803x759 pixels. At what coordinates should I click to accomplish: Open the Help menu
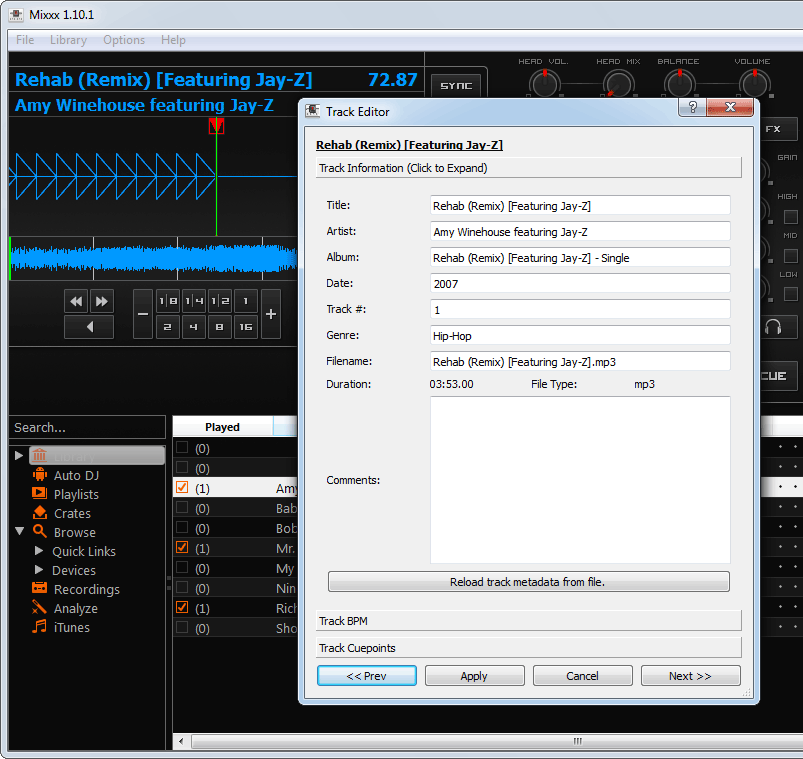click(x=173, y=40)
